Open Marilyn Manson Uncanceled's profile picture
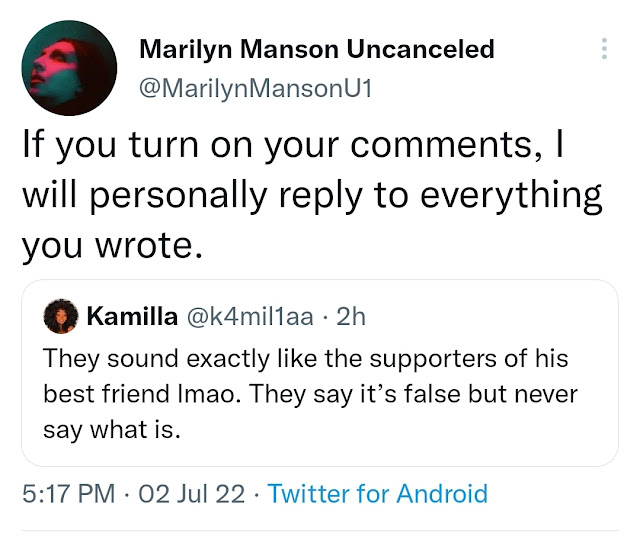Image resolution: width=640 pixels, height=543 pixels. pyautogui.click(x=66, y=67)
